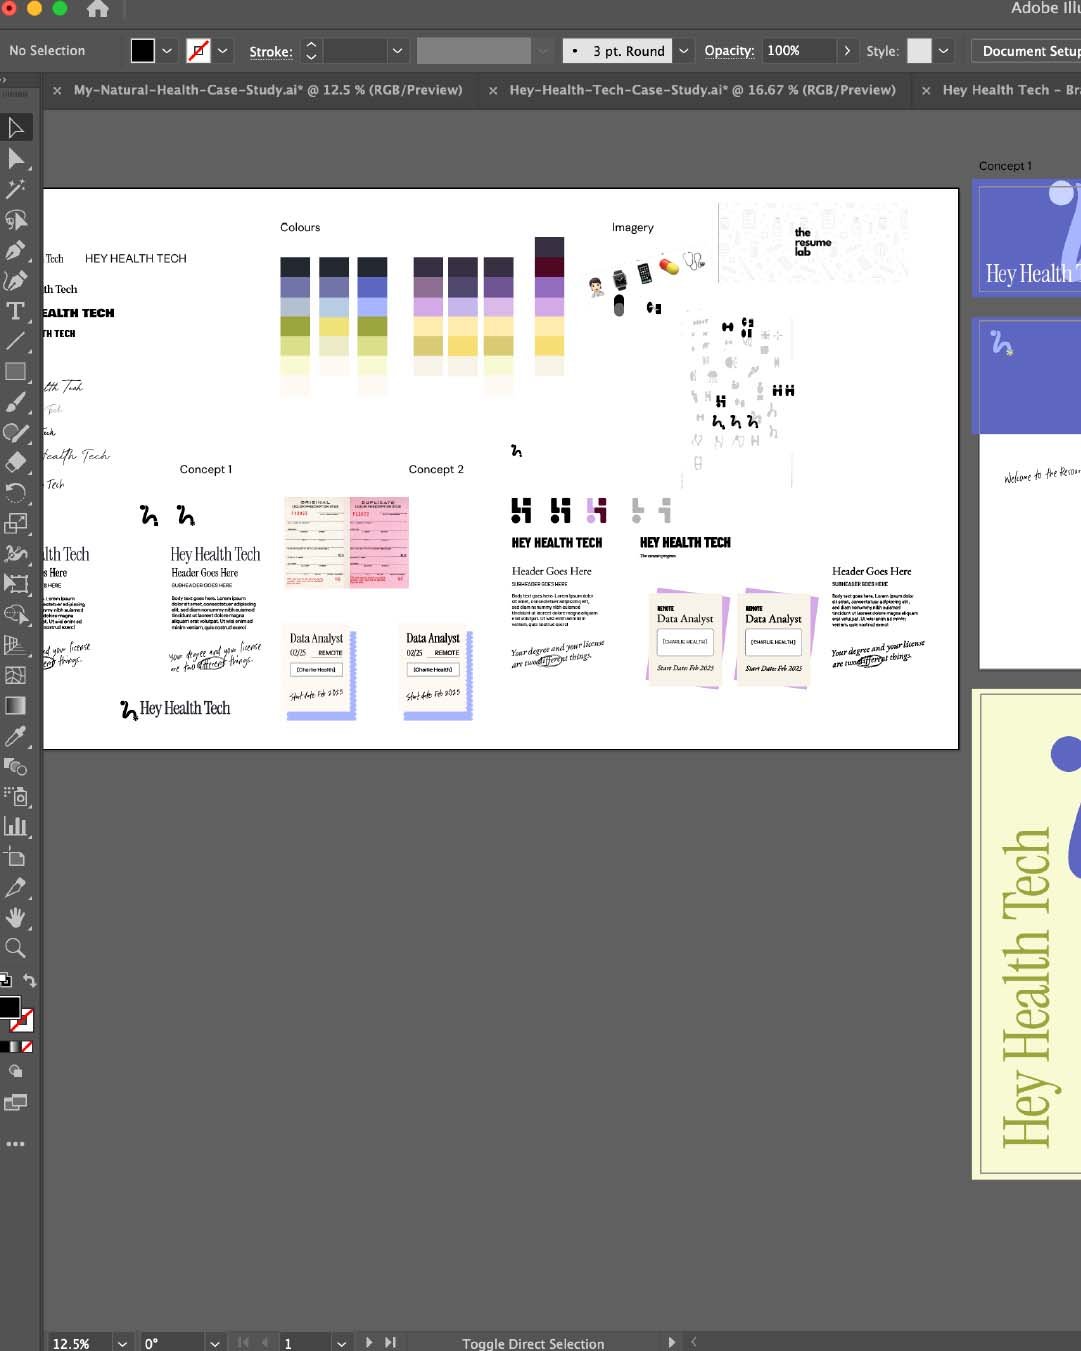Select the Shape Builder tool

click(16, 614)
